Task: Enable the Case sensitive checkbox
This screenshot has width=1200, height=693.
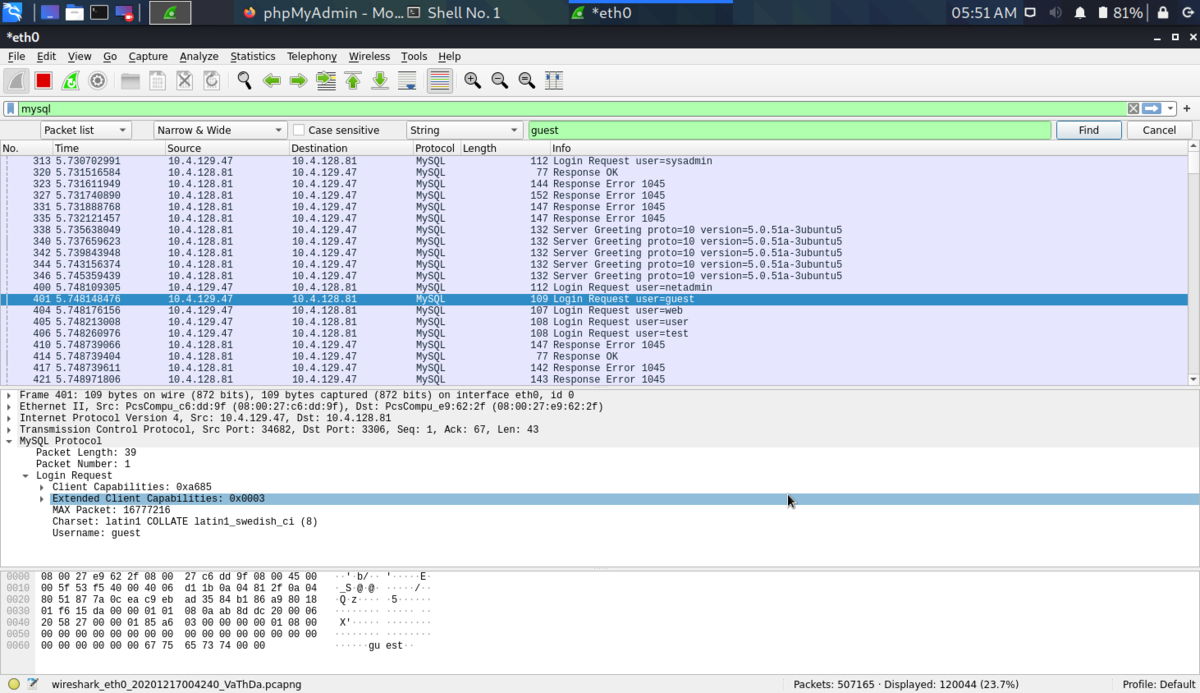Action: (x=299, y=130)
